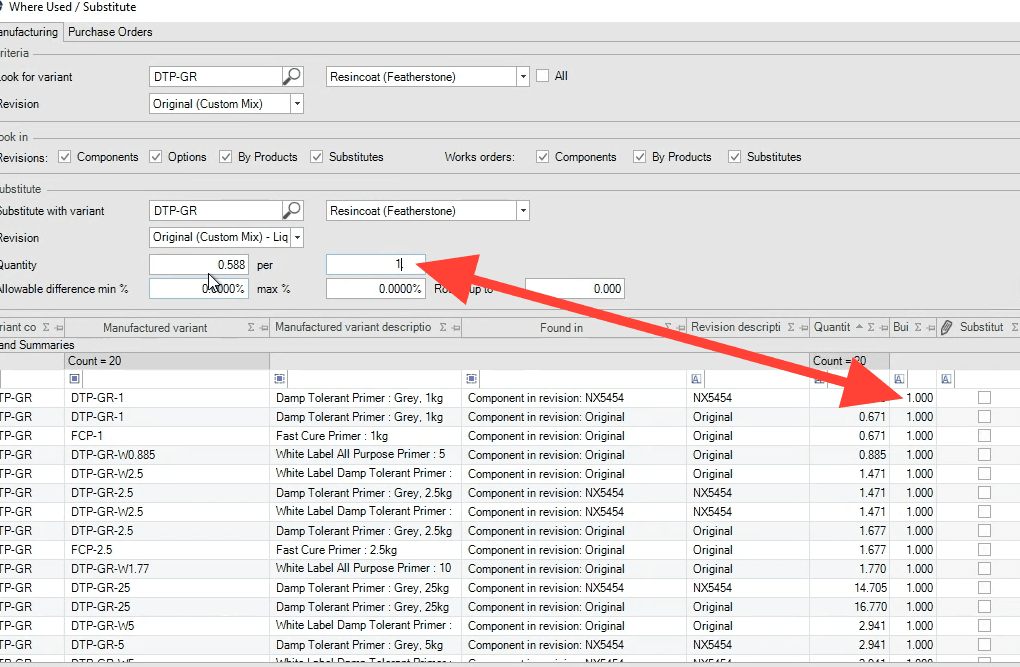Click sigma icon in Quantity column header
The image size is (1020, 667).
[x=871, y=327]
